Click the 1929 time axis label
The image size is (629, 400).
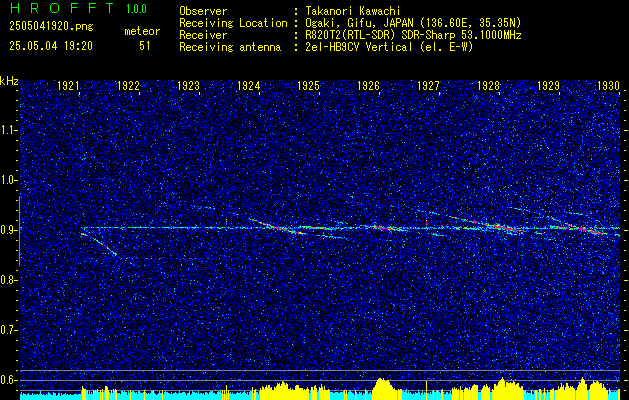pyautogui.click(x=548, y=85)
